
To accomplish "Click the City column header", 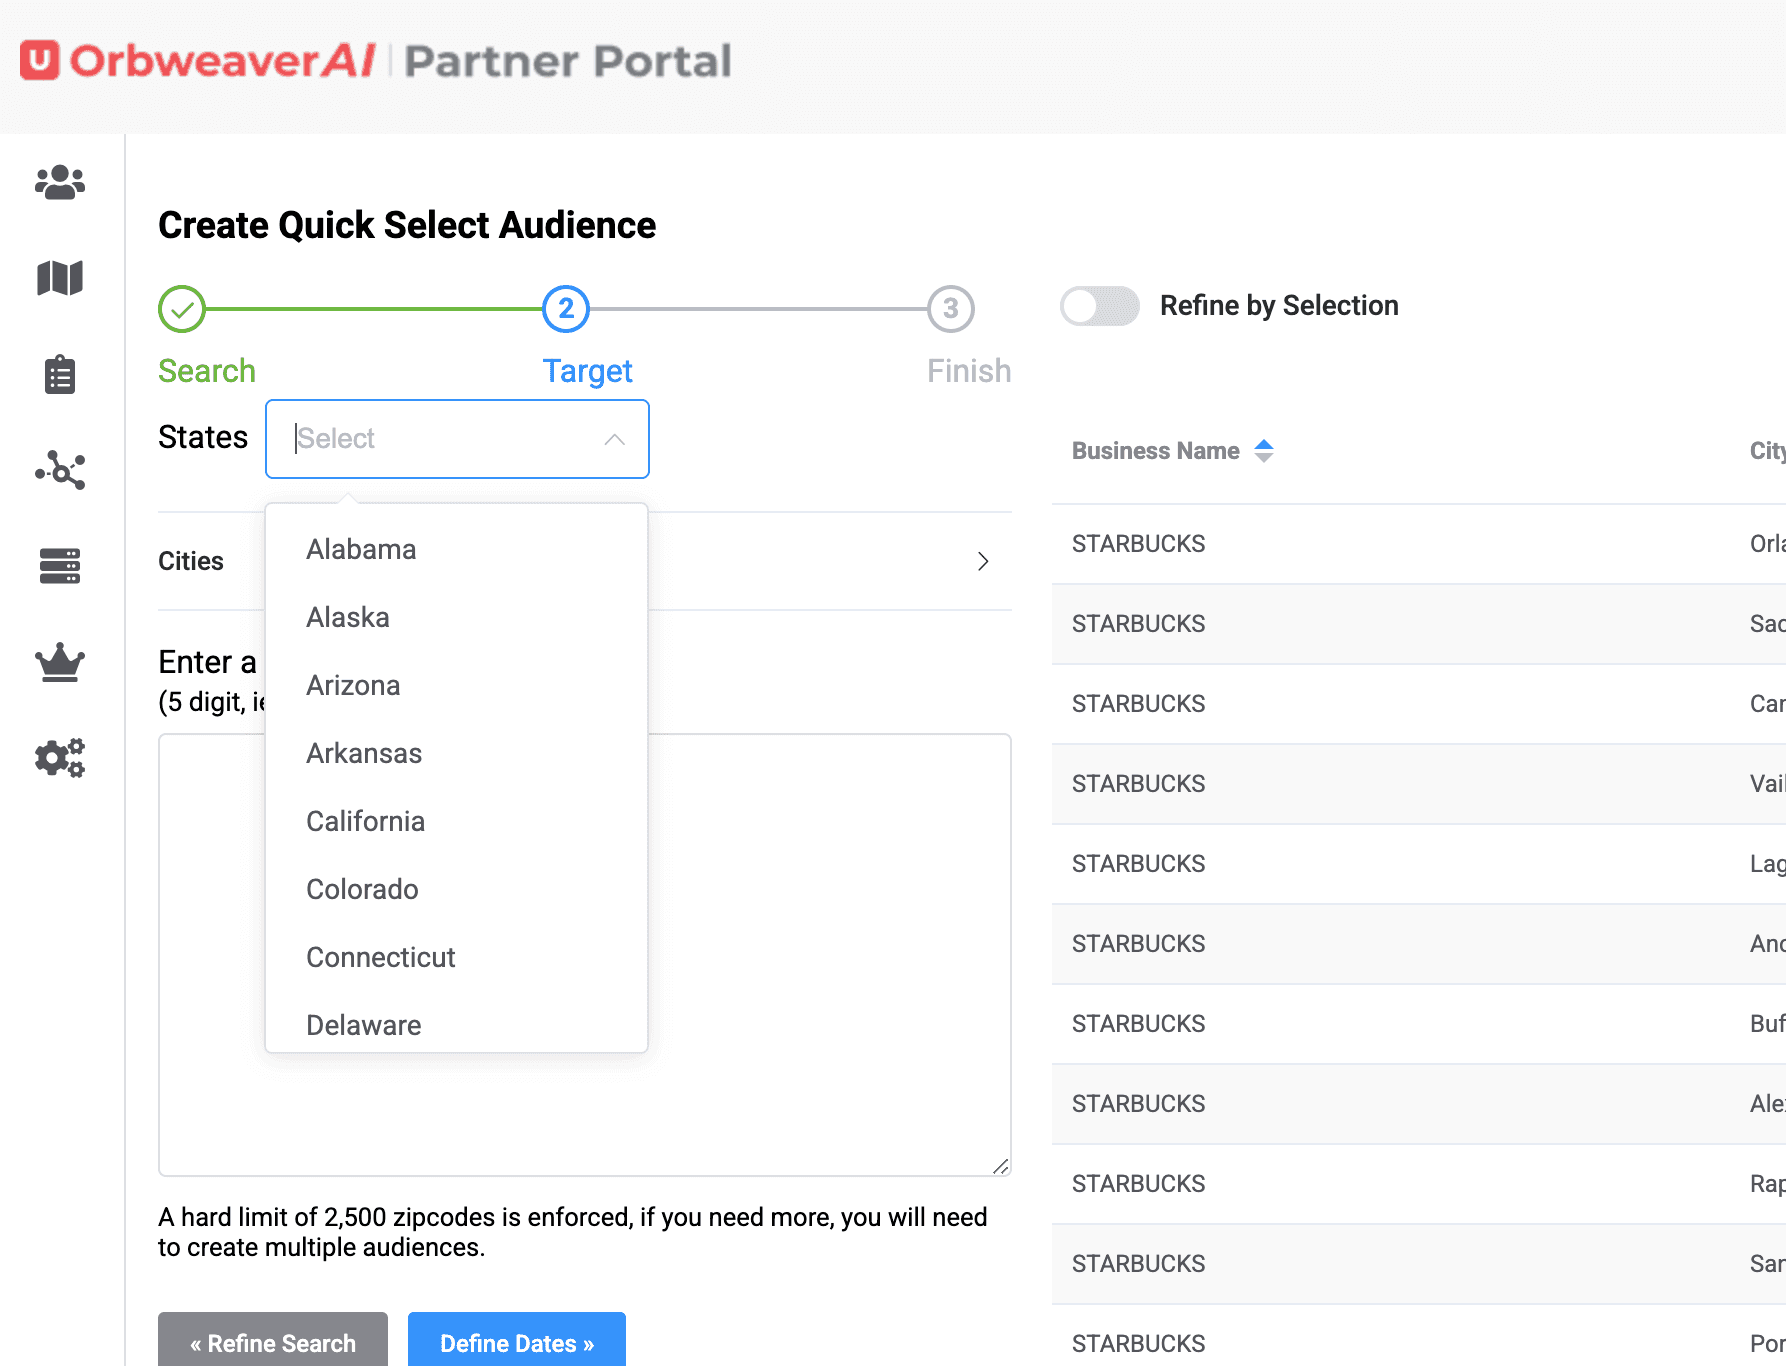I will pyautogui.click(x=1767, y=451).
